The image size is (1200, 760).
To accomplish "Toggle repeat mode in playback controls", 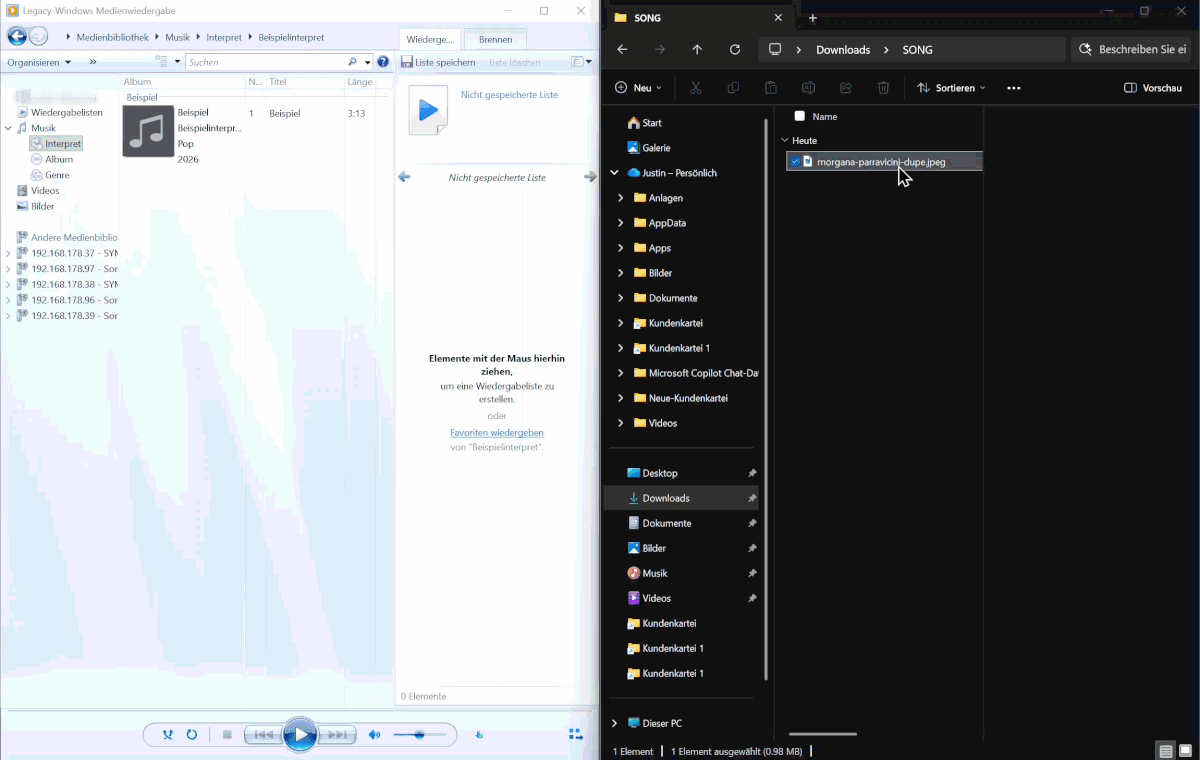I will coord(192,735).
